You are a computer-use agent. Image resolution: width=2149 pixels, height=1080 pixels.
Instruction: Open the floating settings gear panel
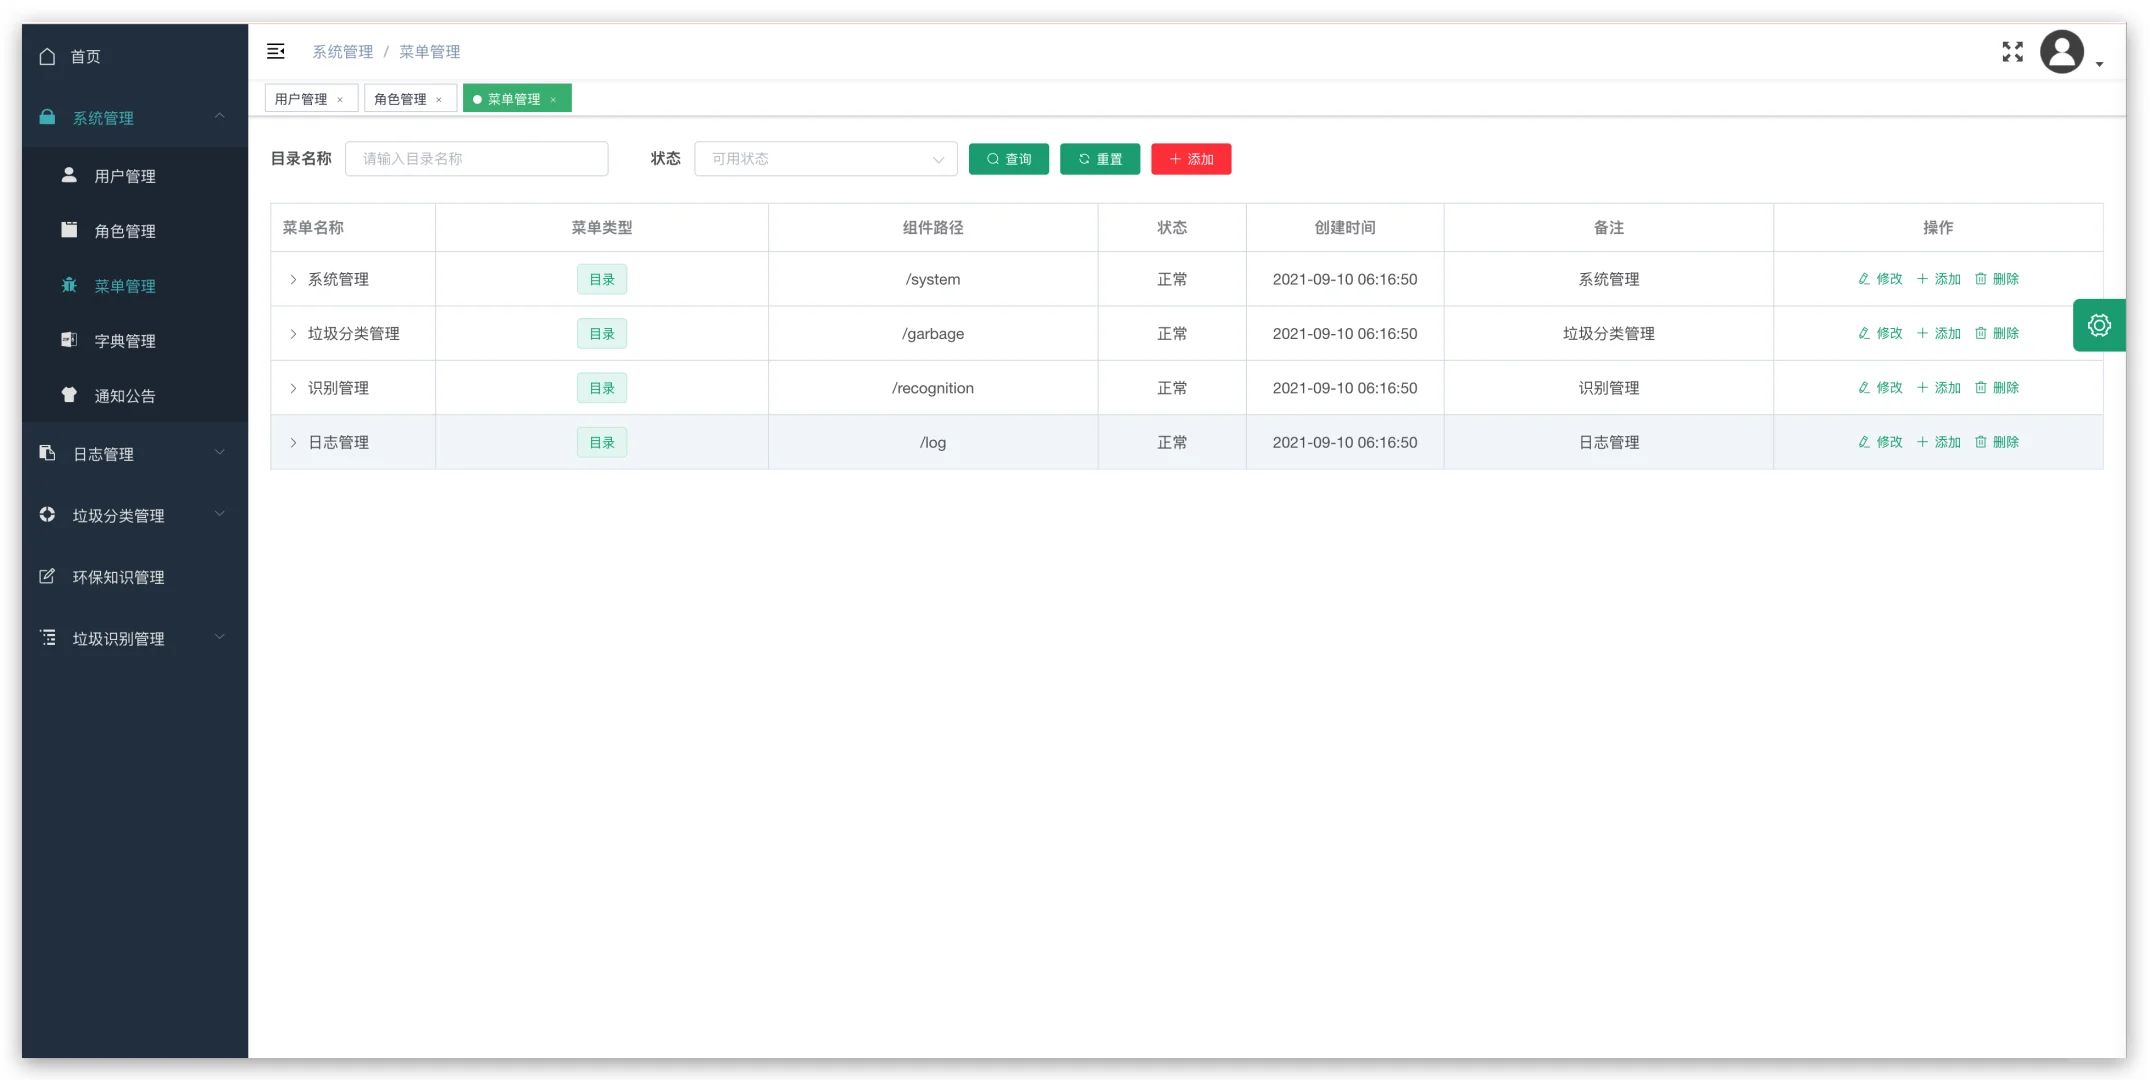click(x=2098, y=325)
